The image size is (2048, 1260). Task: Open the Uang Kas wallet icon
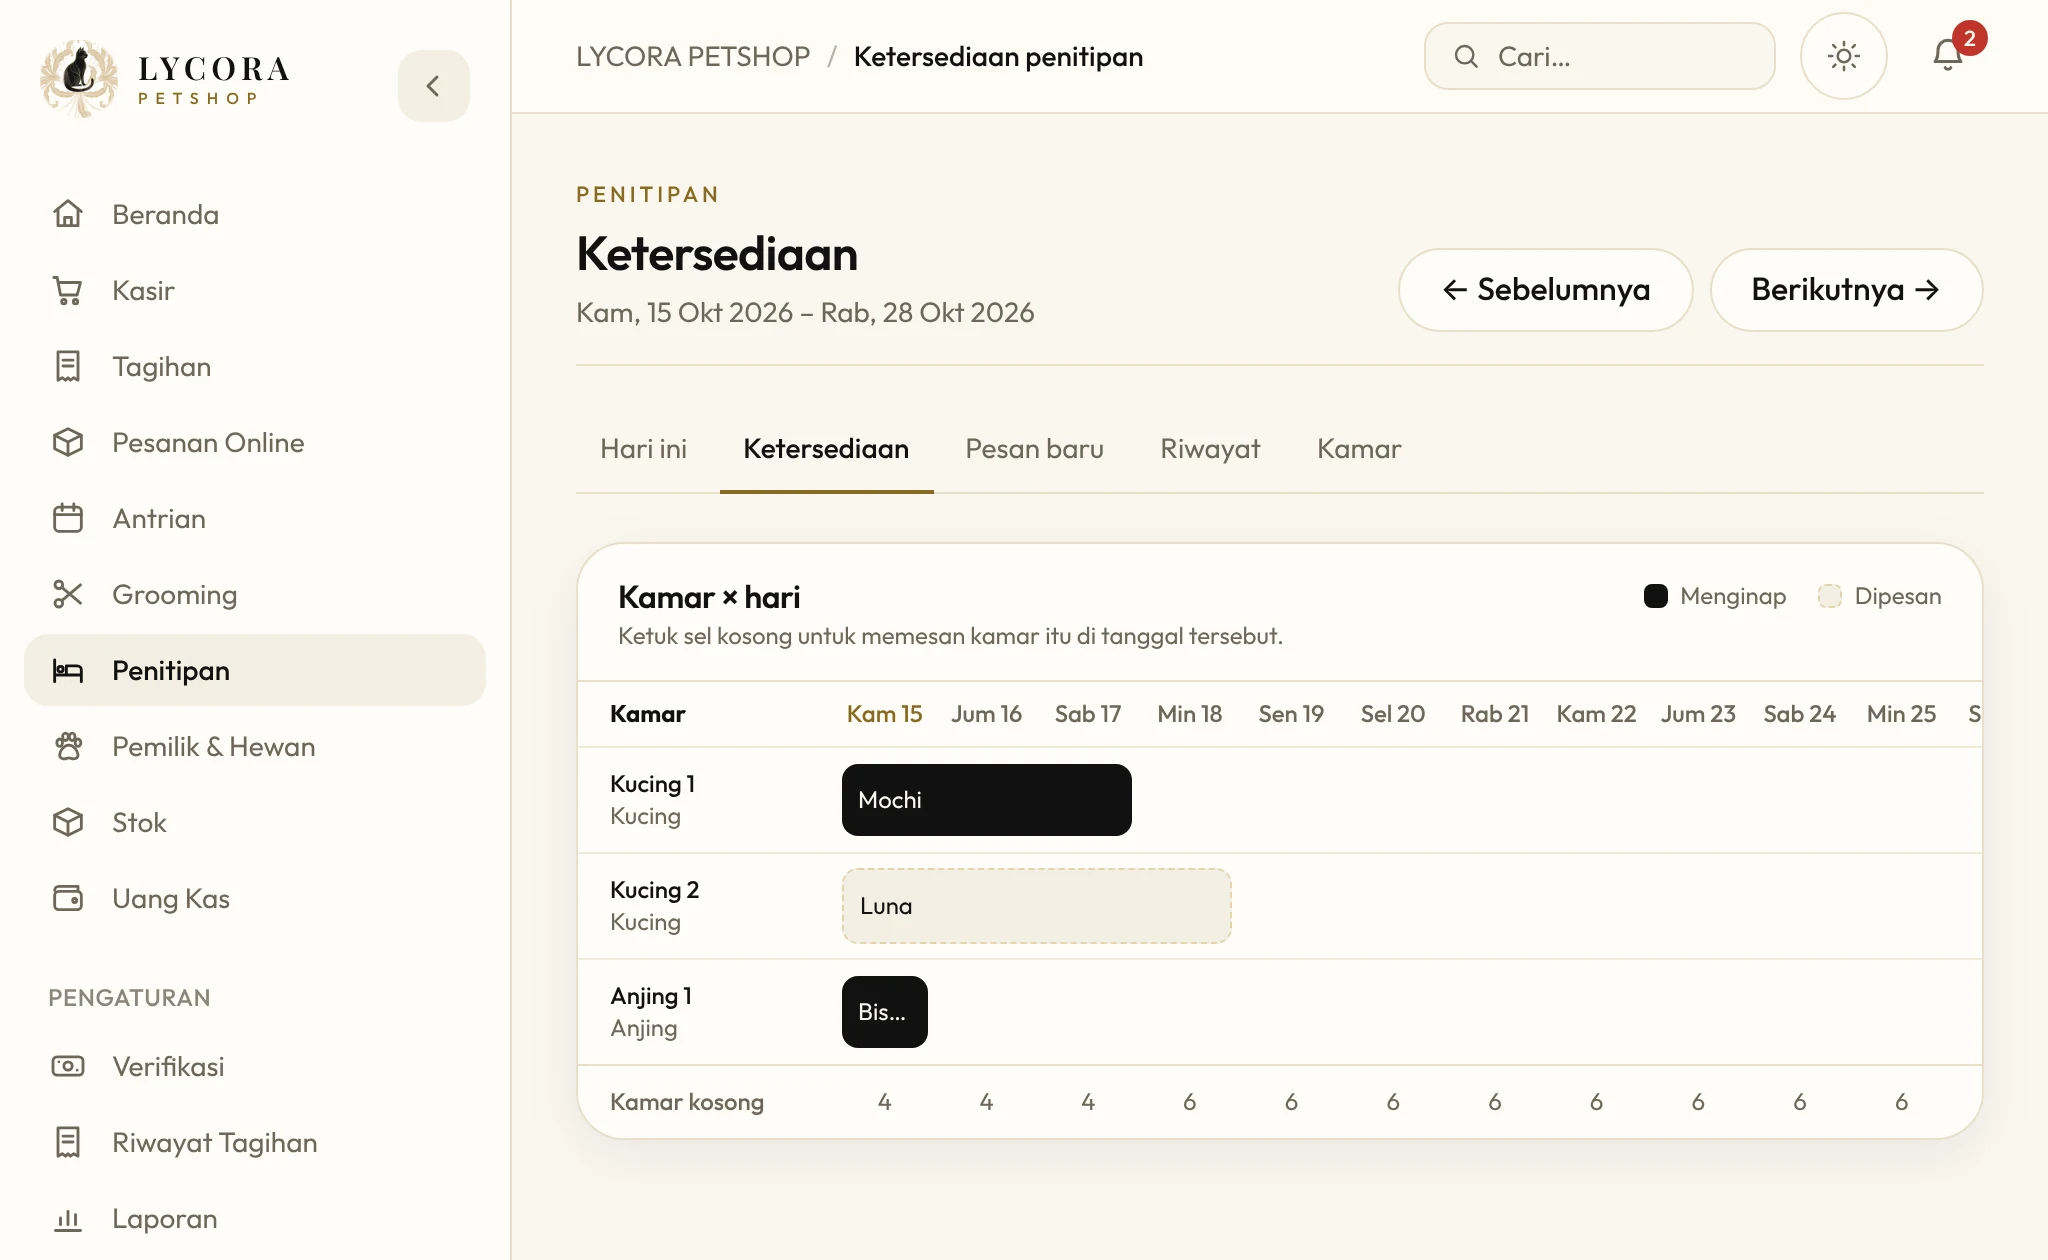68,898
